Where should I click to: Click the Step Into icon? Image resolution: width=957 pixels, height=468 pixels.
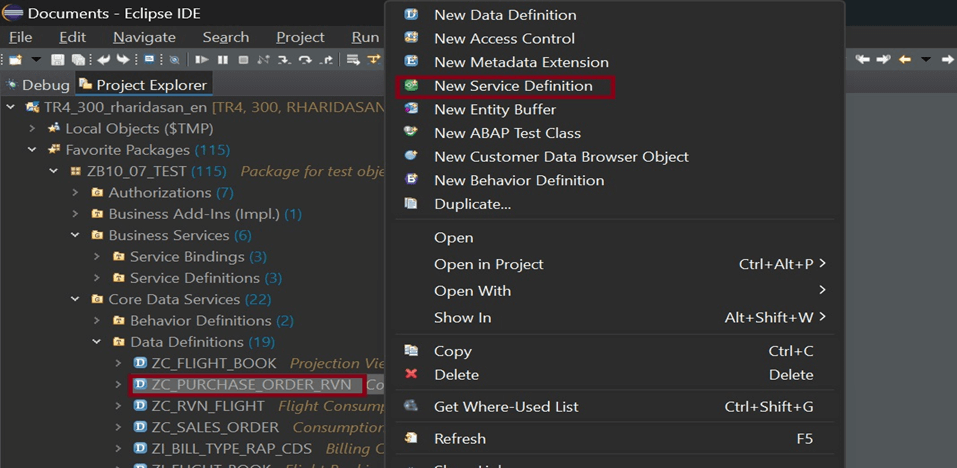point(284,60)
